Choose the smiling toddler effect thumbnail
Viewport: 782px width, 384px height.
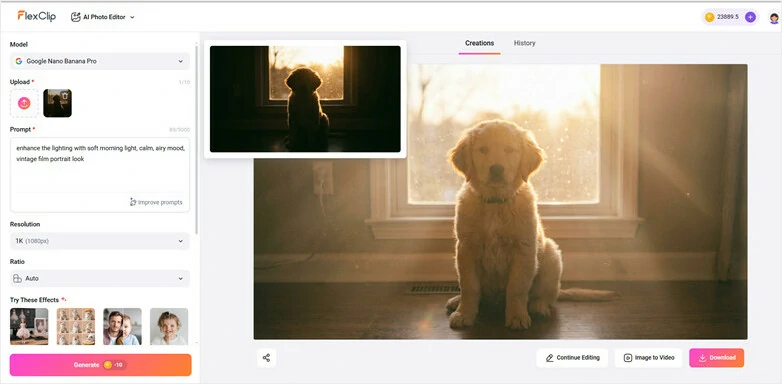click(169, 326)
